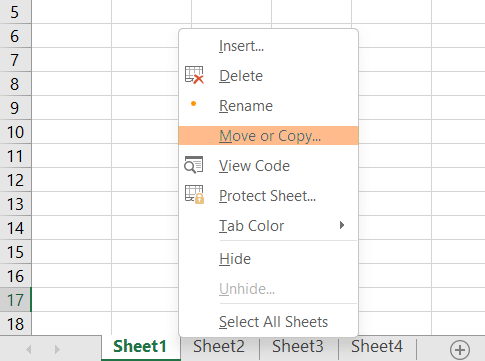The height and width of the screenshot is (361, 485).
Task: Select row header 11
Action: click(x=16, y=156)
